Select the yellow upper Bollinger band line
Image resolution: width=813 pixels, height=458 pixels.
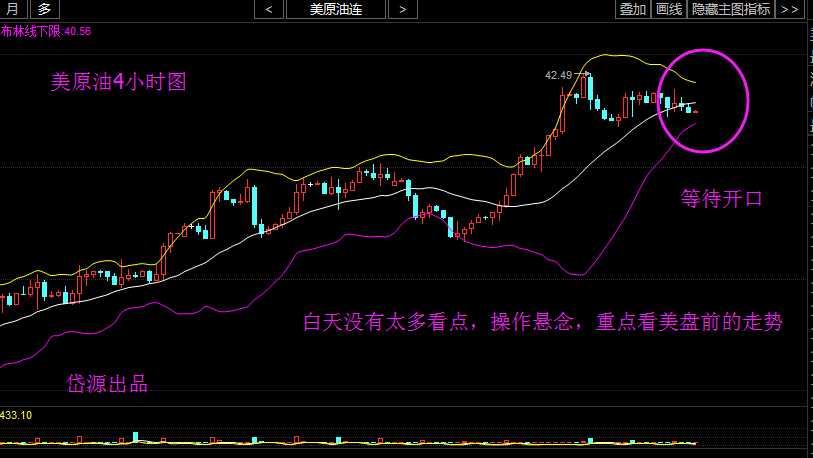(384, 155)
